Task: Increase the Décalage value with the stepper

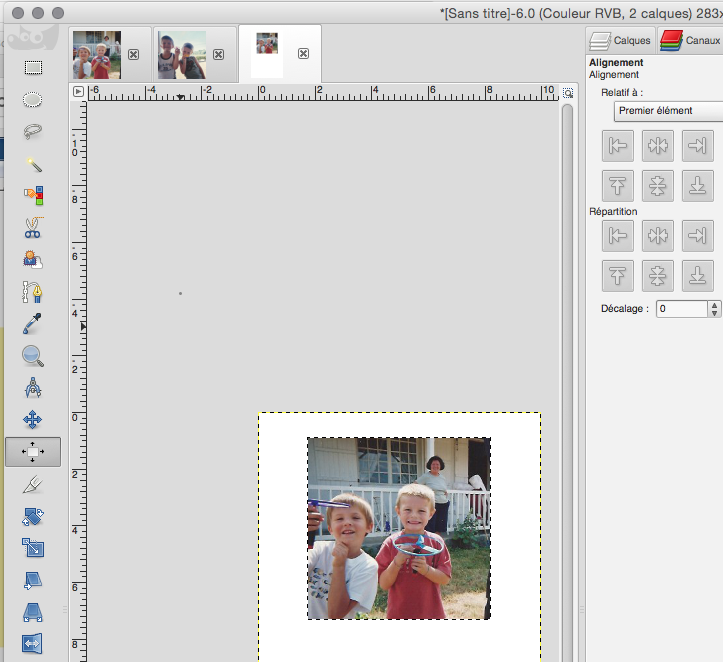Action: click(714, 305)
